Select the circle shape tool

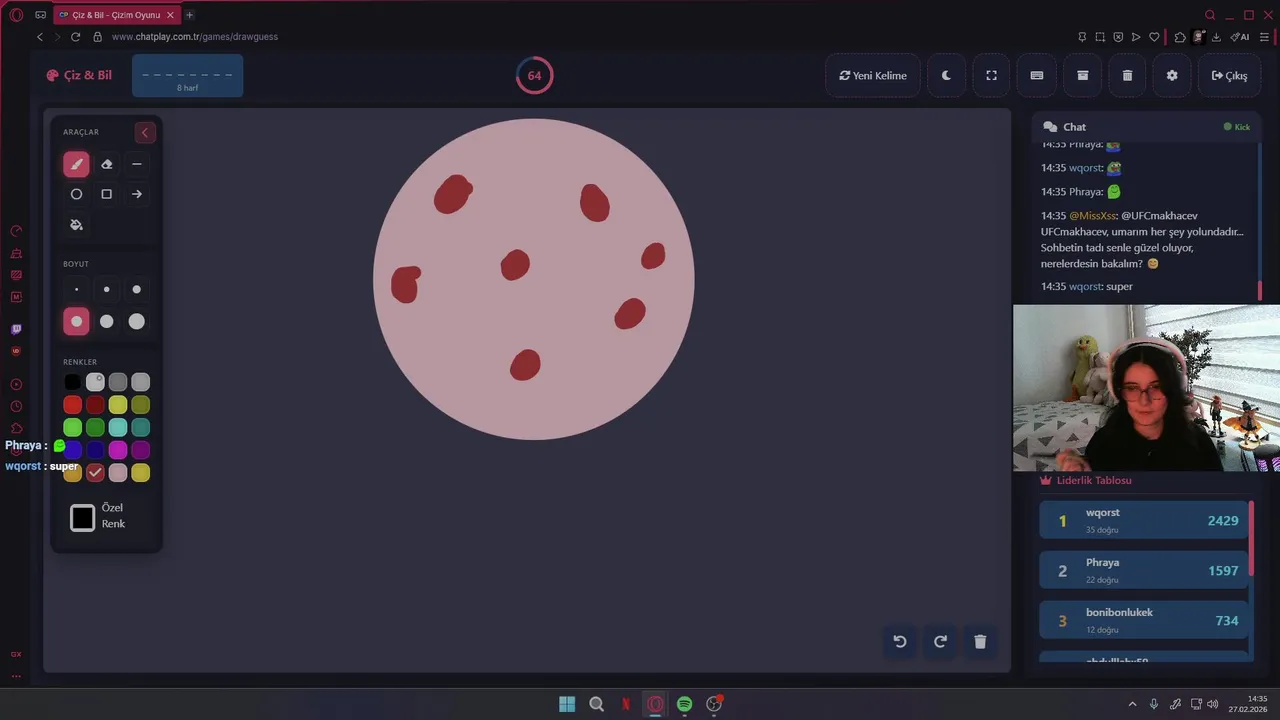pos(76,194)
